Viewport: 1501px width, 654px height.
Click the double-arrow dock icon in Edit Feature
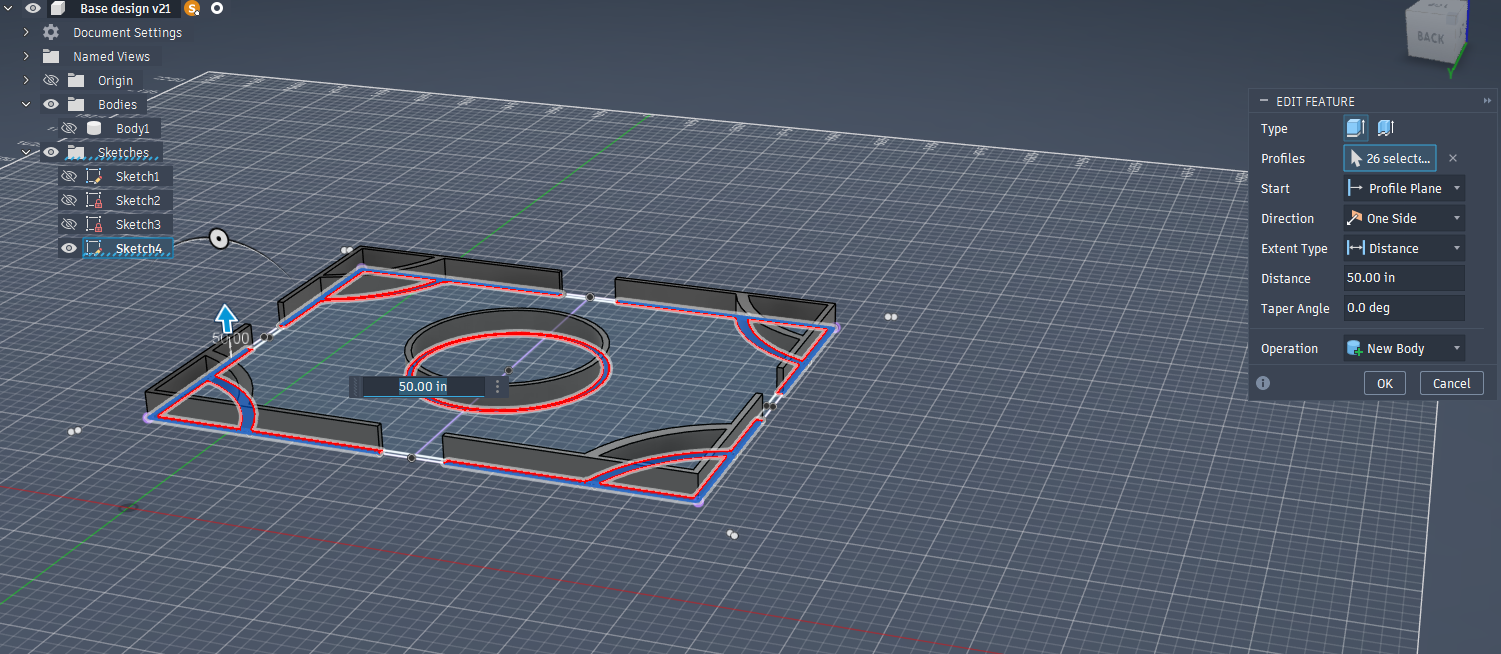(1487, 101)
